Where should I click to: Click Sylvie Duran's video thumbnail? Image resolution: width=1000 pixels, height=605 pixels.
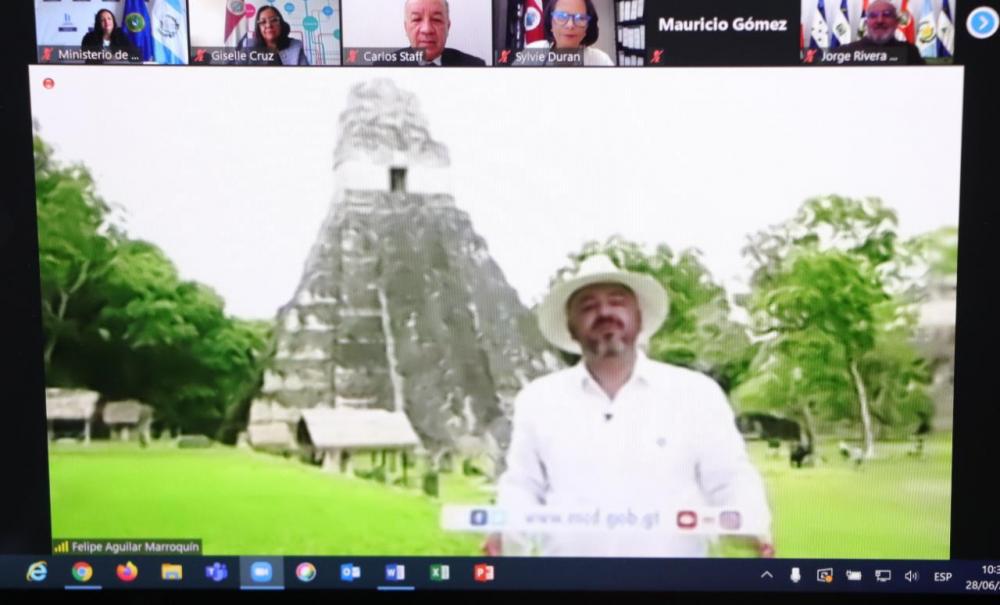pos(568,30)
